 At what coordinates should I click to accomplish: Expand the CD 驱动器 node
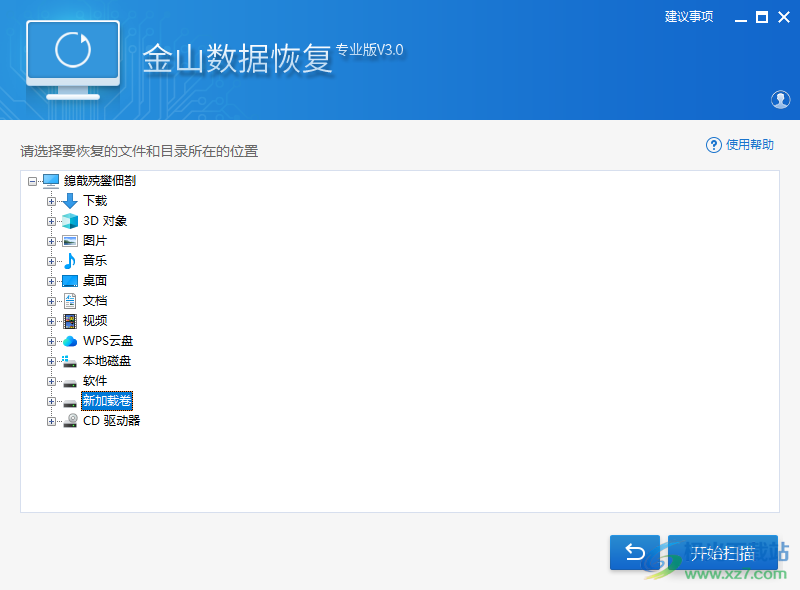coord(51,421)
